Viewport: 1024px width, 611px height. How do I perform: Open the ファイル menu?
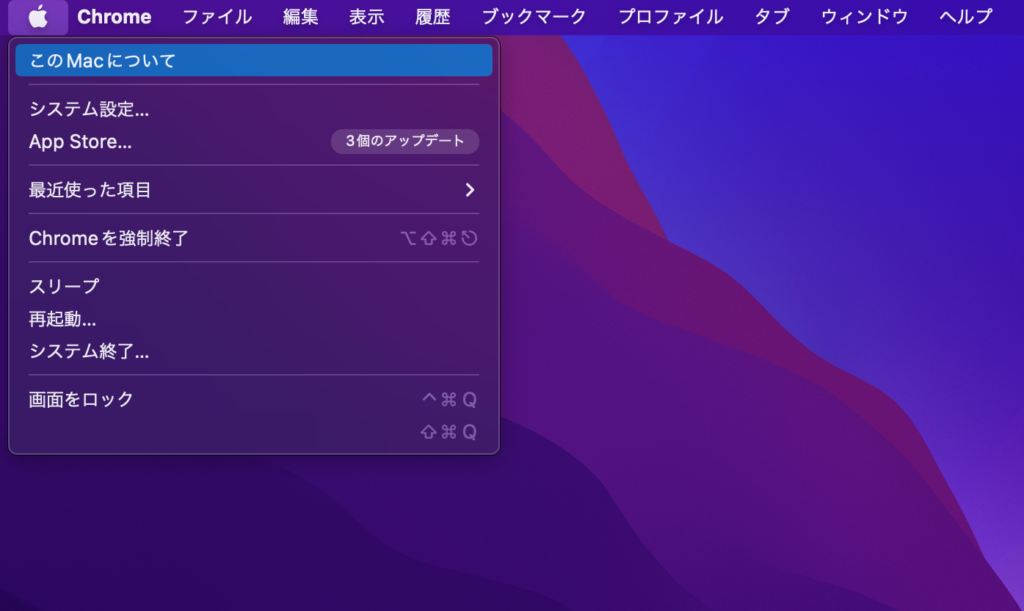pos(217,17)
